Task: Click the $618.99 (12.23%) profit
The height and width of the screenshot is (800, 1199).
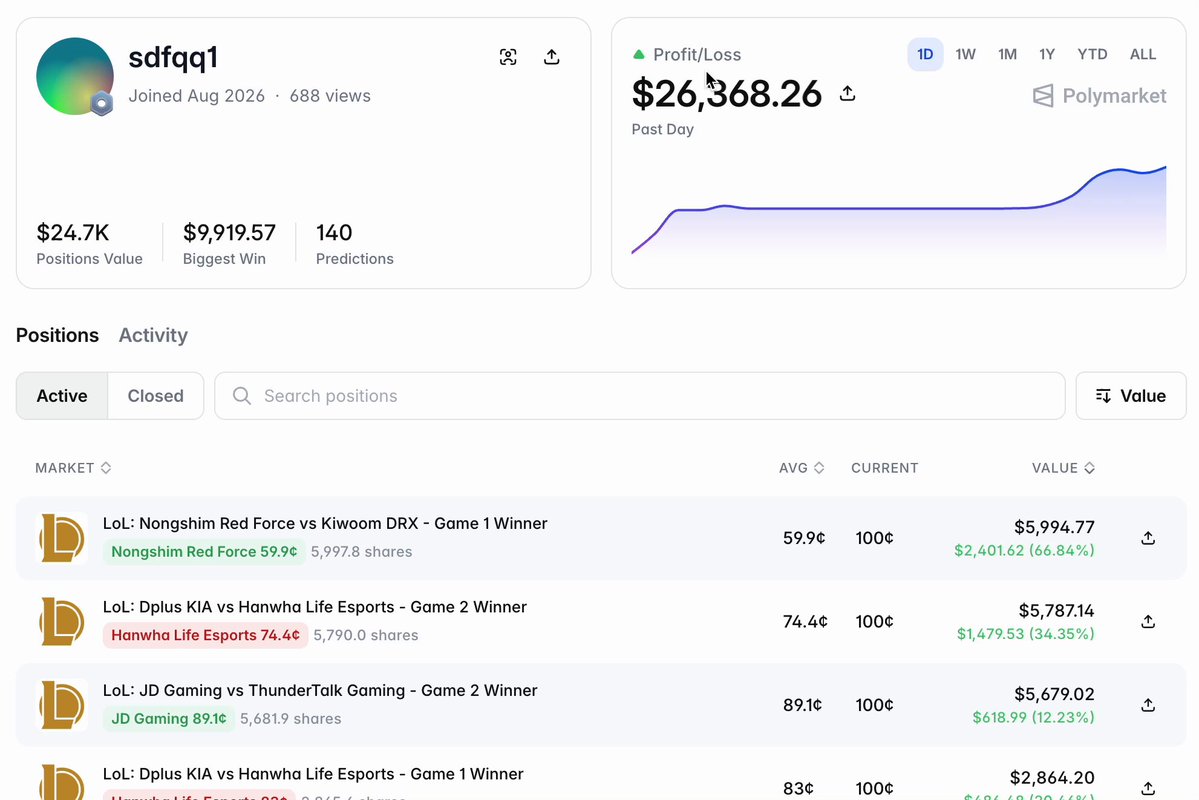Action: coord(1033,717)
